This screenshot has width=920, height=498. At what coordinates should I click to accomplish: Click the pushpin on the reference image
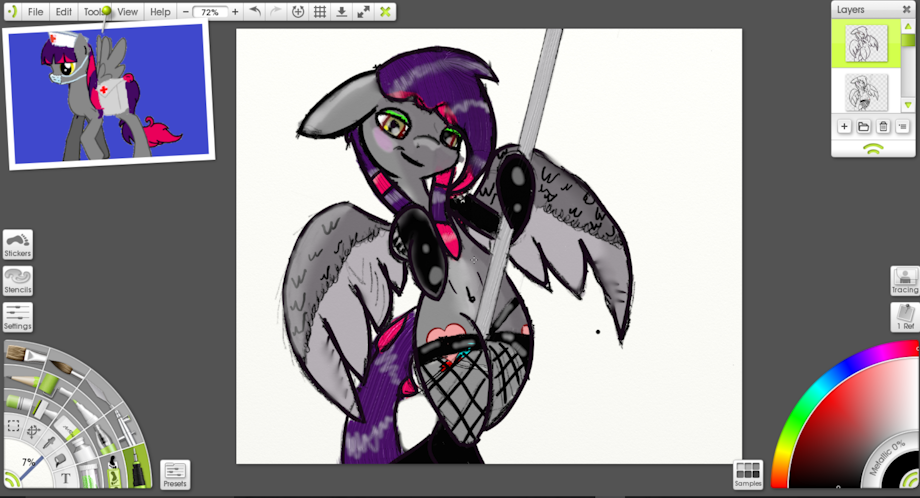click(x=106, y=11)
